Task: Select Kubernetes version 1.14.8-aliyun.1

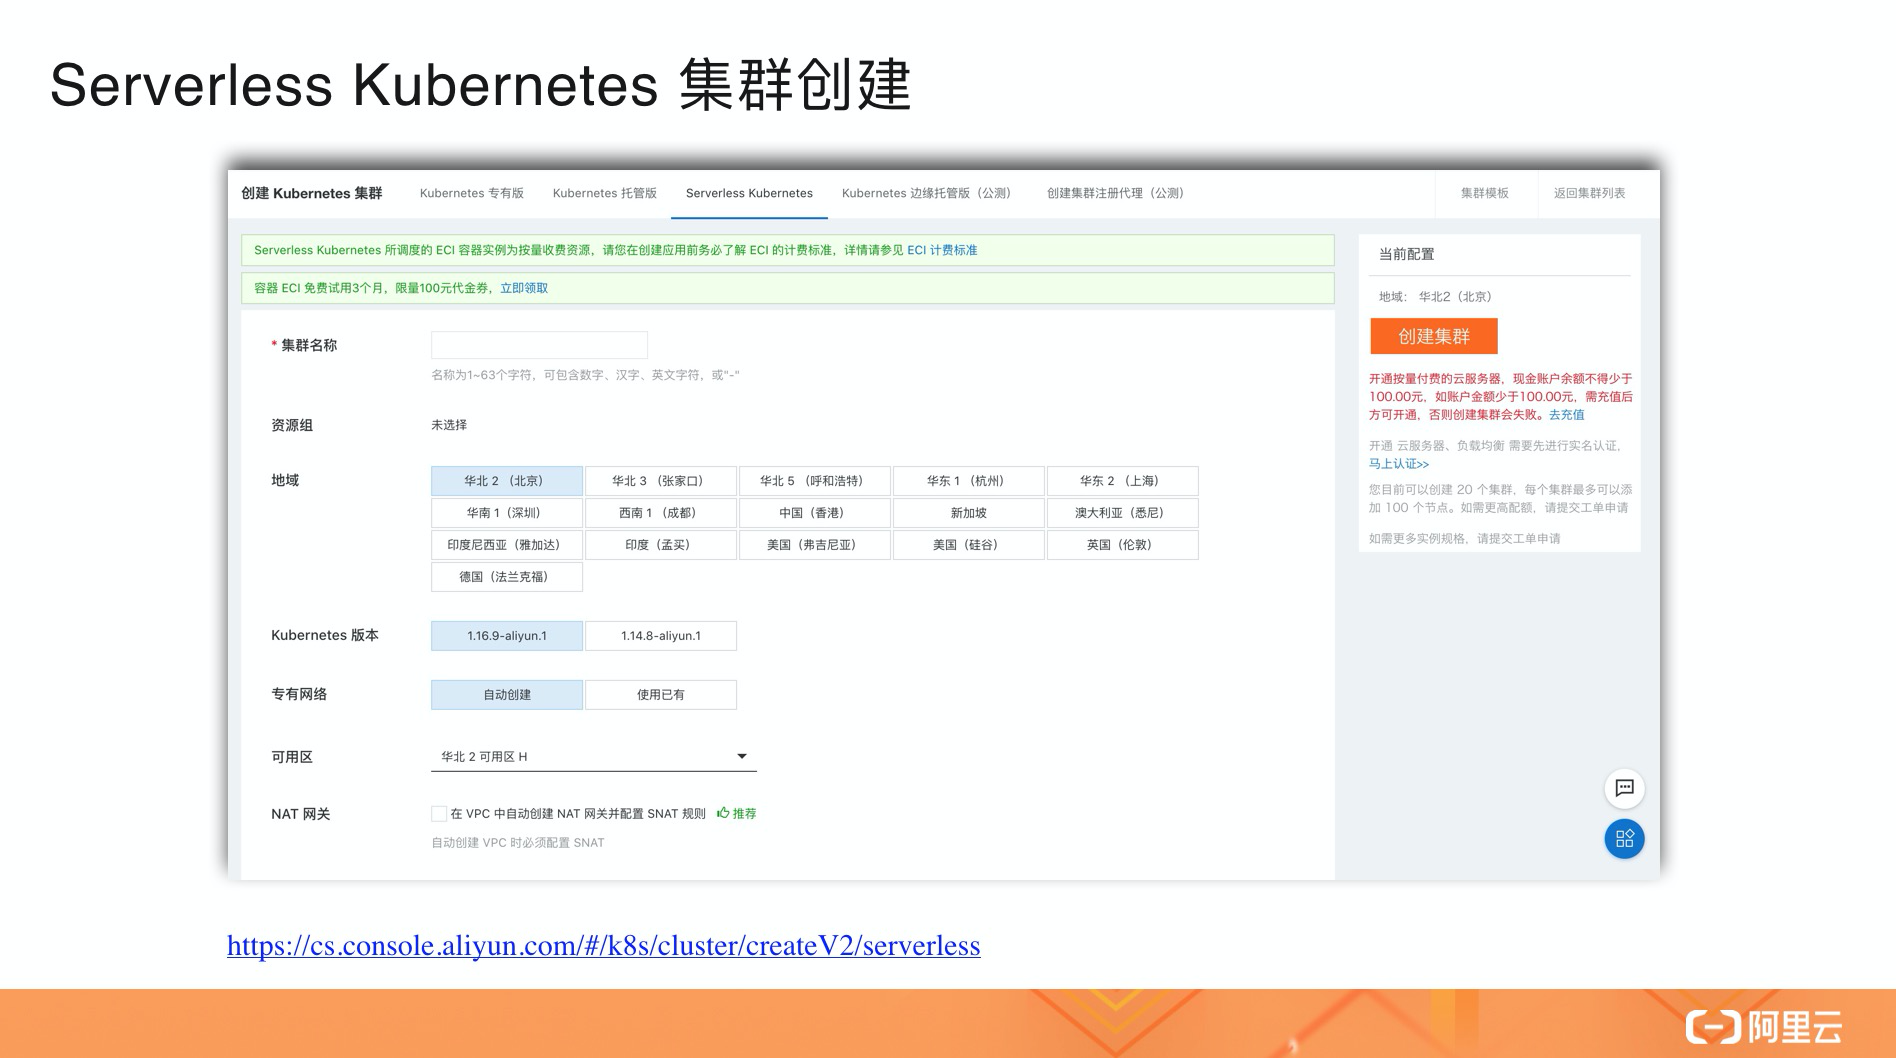Action: (660, 636)
